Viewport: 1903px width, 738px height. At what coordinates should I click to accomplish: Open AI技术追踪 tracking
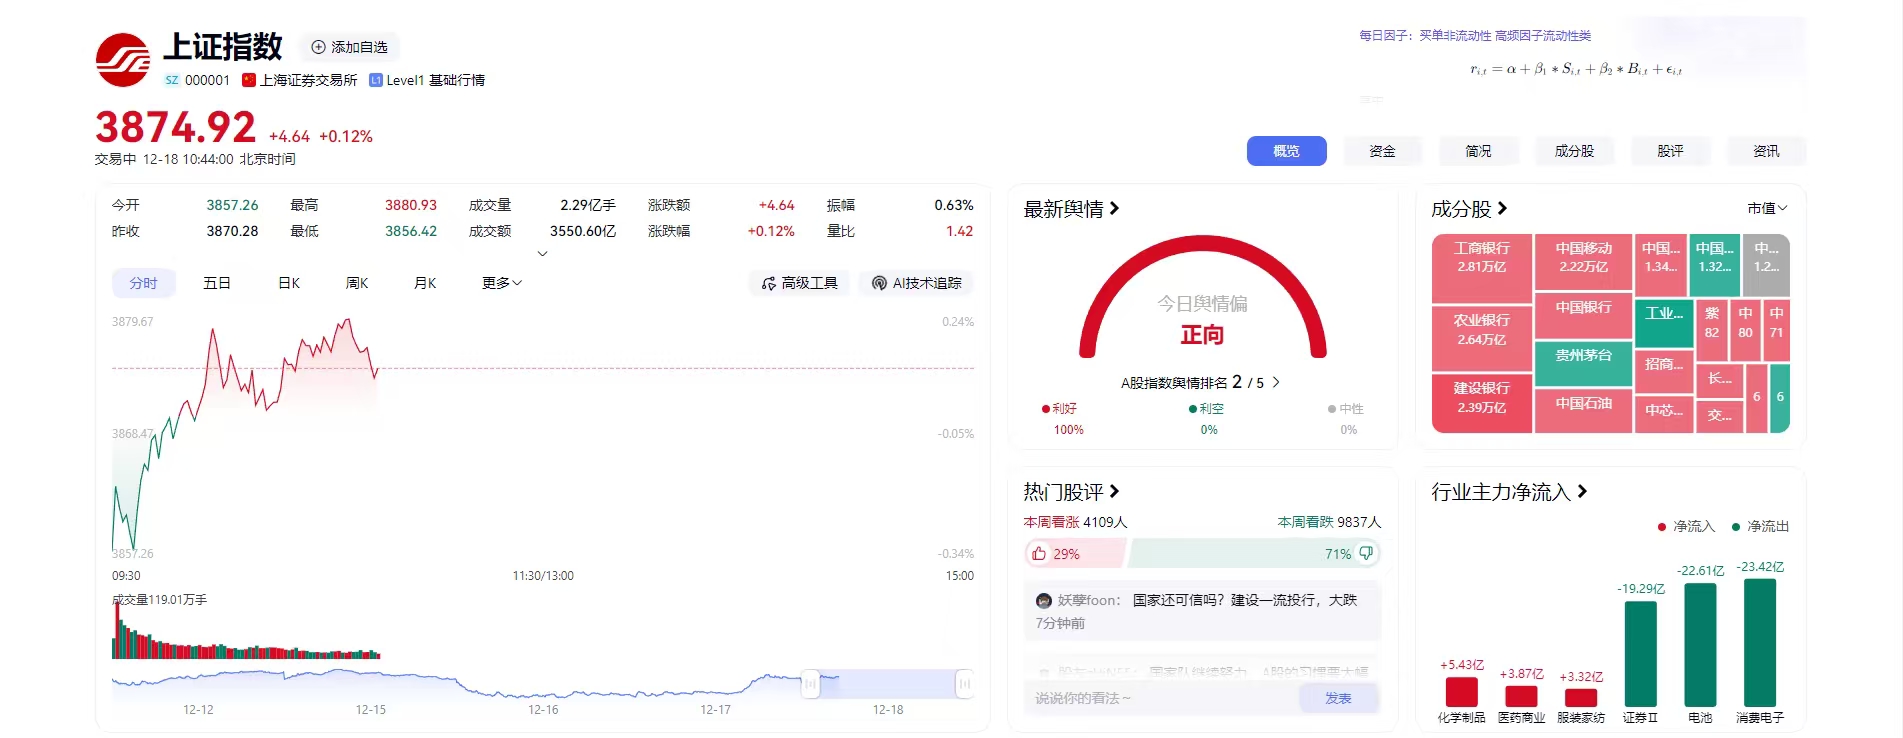click(916, 283)
